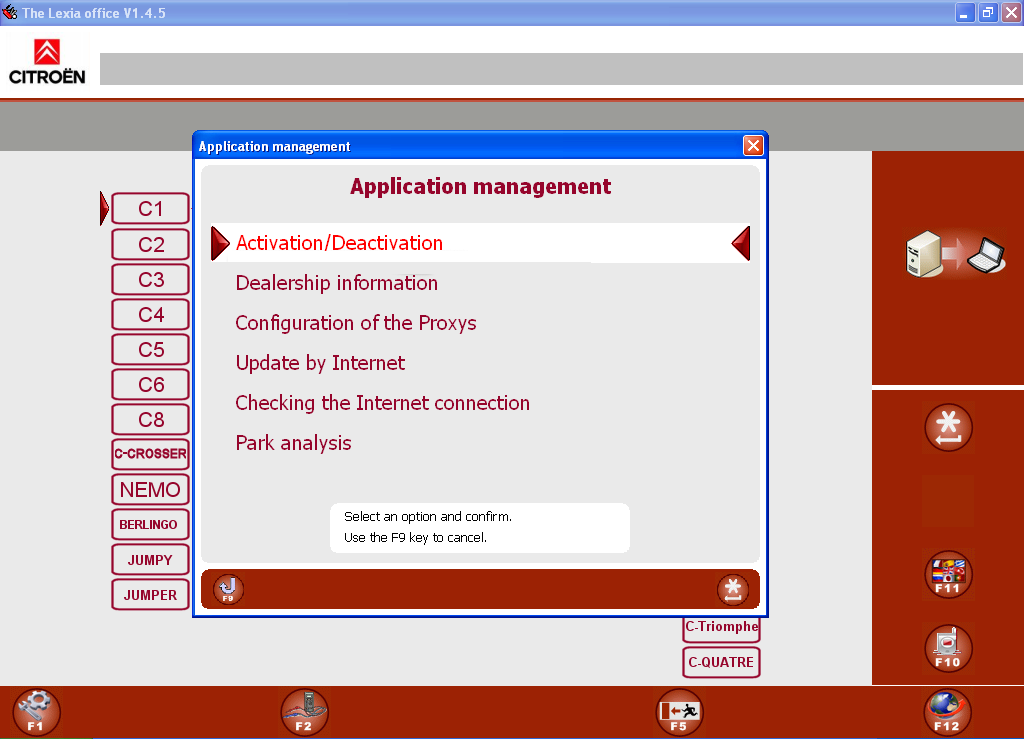
Task: Click the F1 gear tools icon
Action: coord(36,712)
